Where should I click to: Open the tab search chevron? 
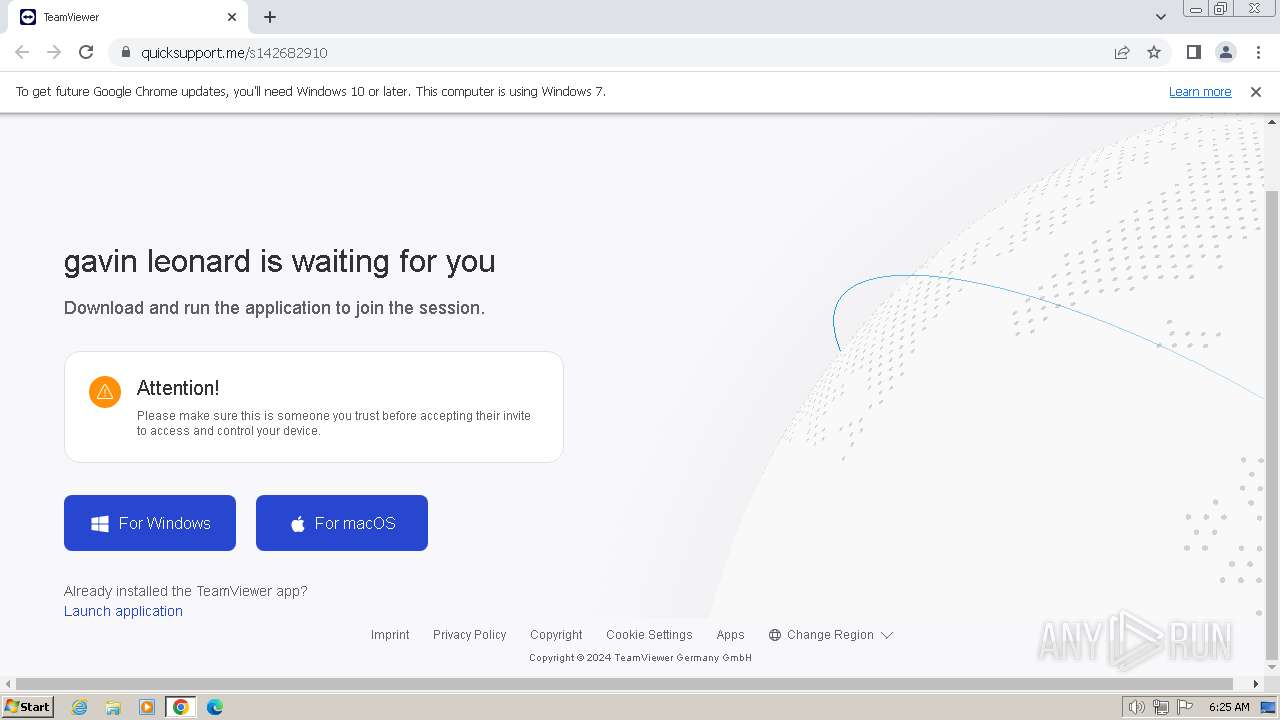[1160, 17]
